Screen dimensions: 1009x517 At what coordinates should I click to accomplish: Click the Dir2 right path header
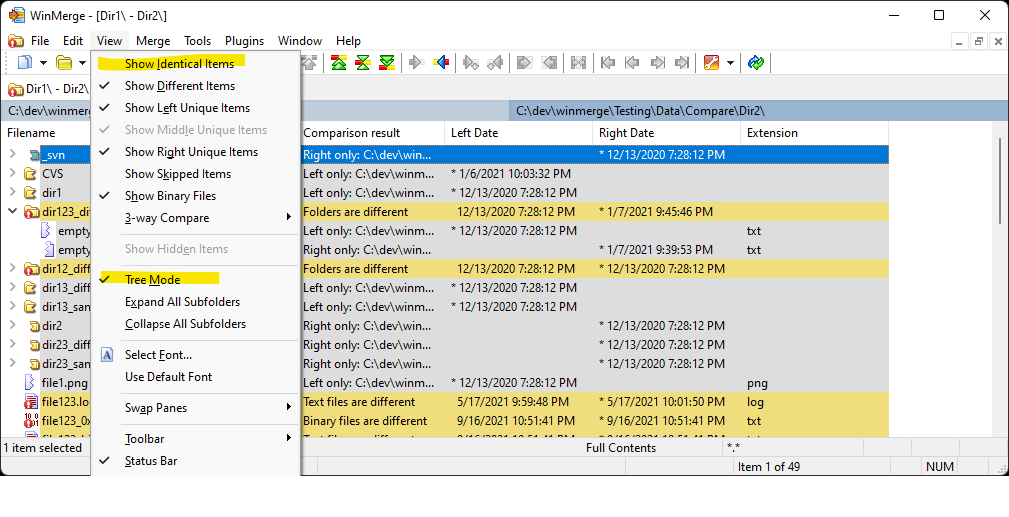758,111
